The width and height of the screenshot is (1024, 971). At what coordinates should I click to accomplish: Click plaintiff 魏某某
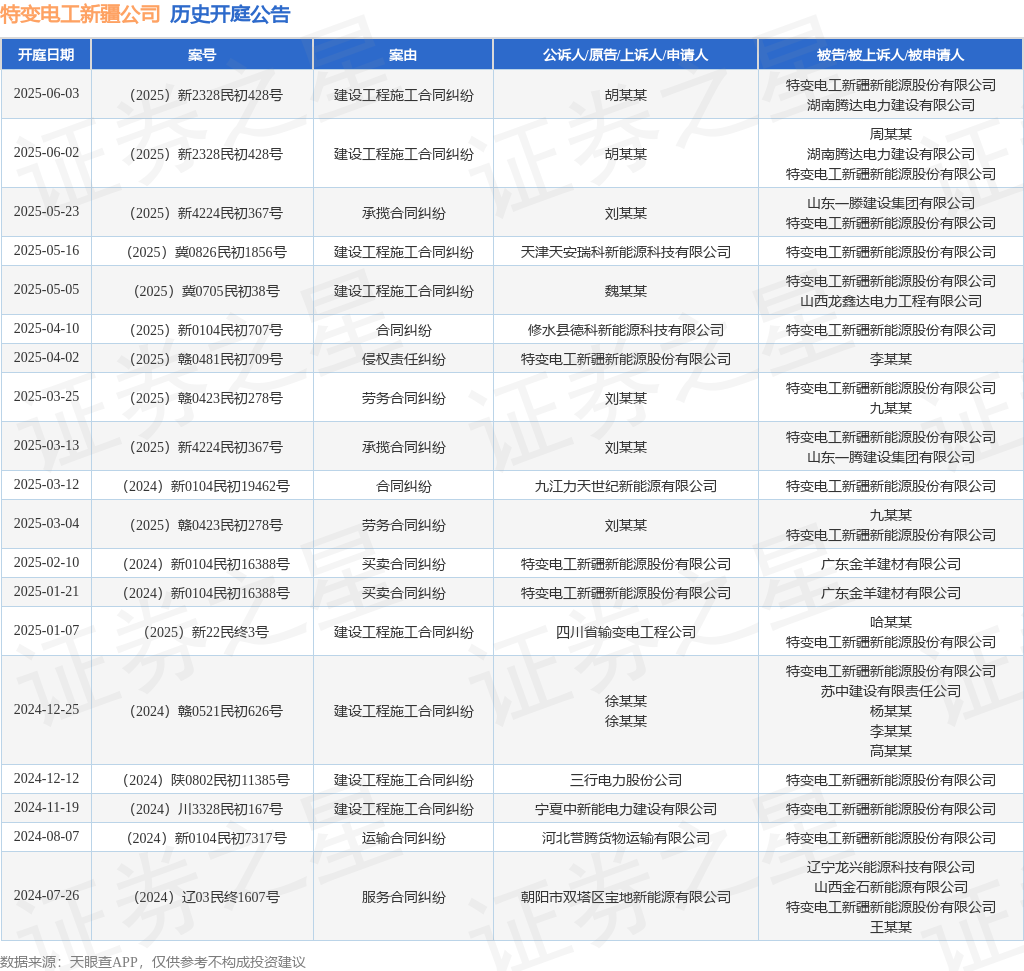626,291
